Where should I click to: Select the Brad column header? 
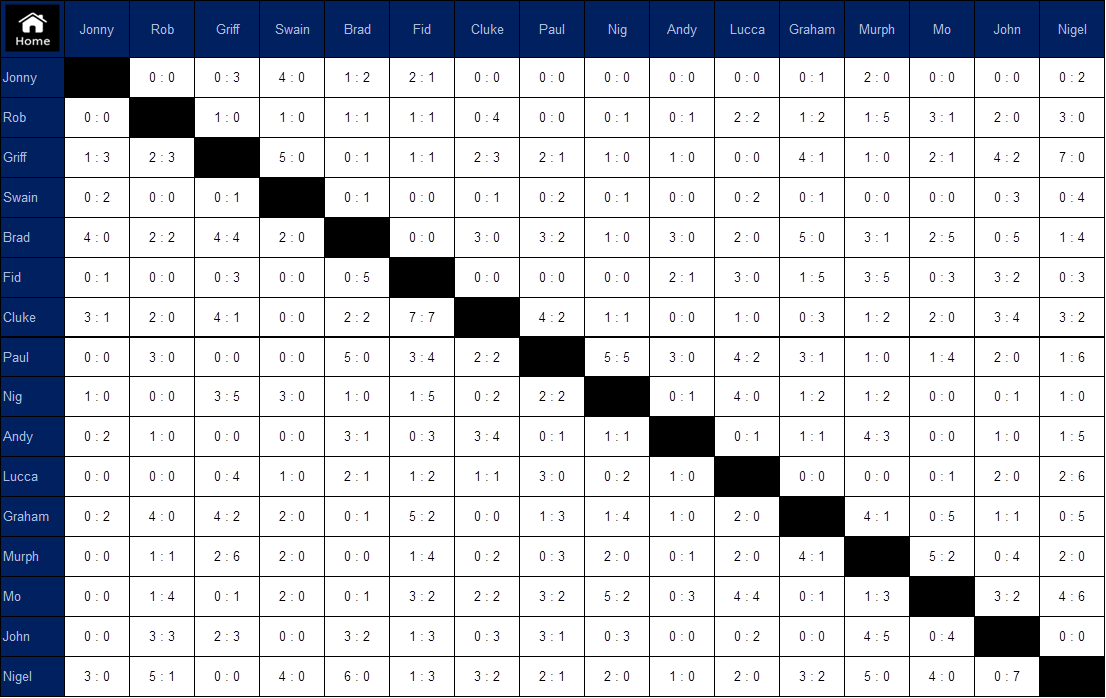pyautogui.click(x=357, y=29)
